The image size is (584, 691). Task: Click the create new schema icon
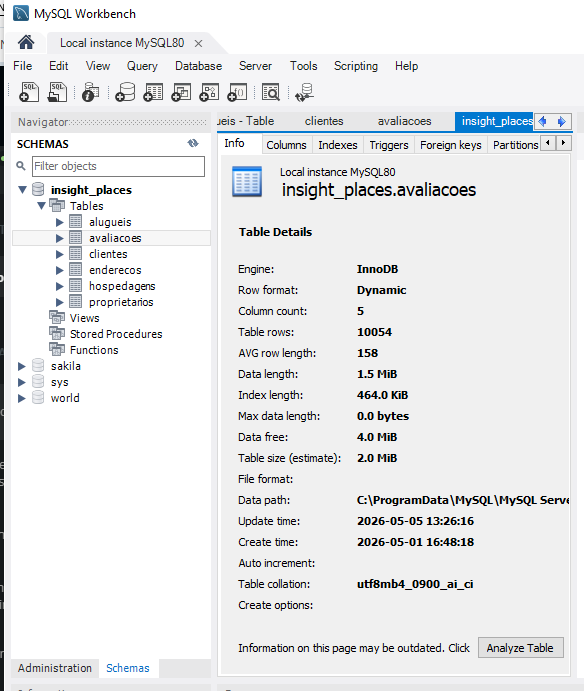125,92
